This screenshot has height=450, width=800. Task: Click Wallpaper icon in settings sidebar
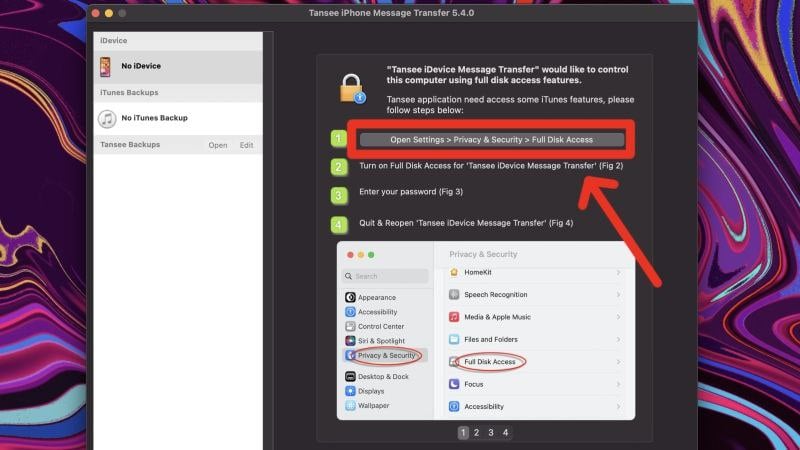350,406
